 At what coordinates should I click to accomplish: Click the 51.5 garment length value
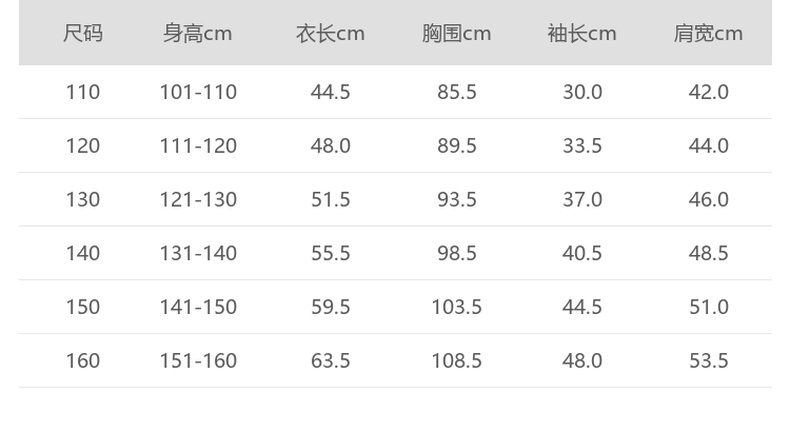click(x=330, y=200)
